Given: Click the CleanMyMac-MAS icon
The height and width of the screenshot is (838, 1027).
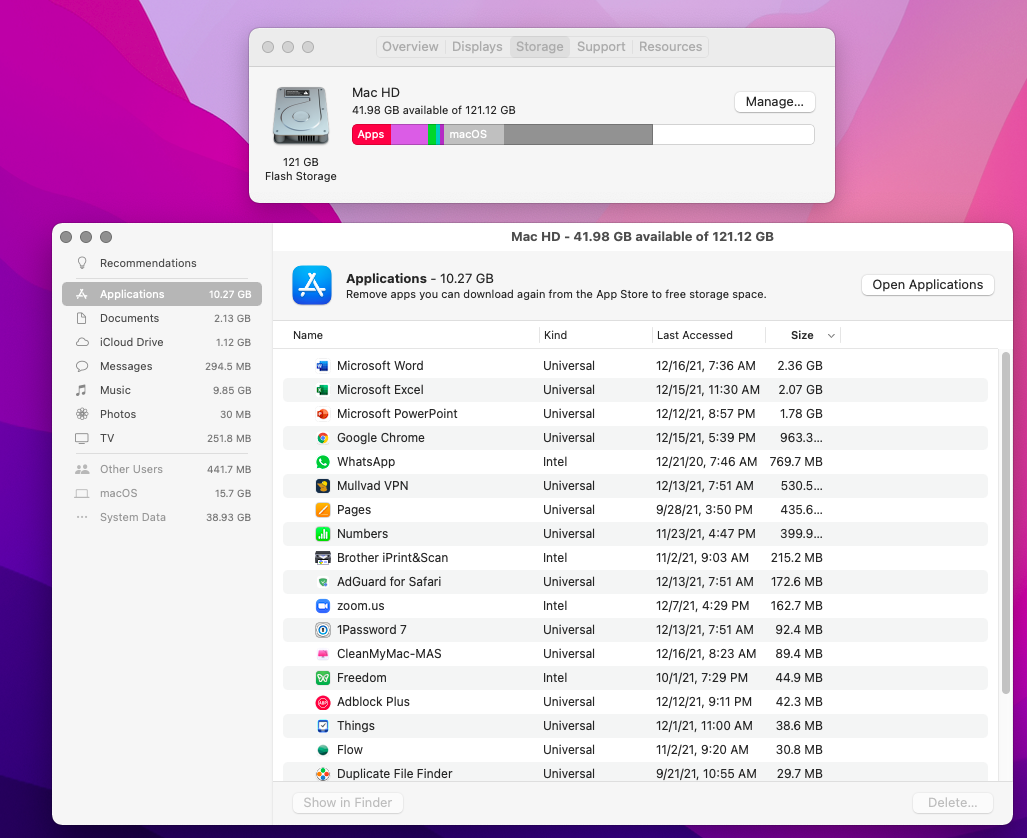Looking at the screenshot, I should click(322, 654).
